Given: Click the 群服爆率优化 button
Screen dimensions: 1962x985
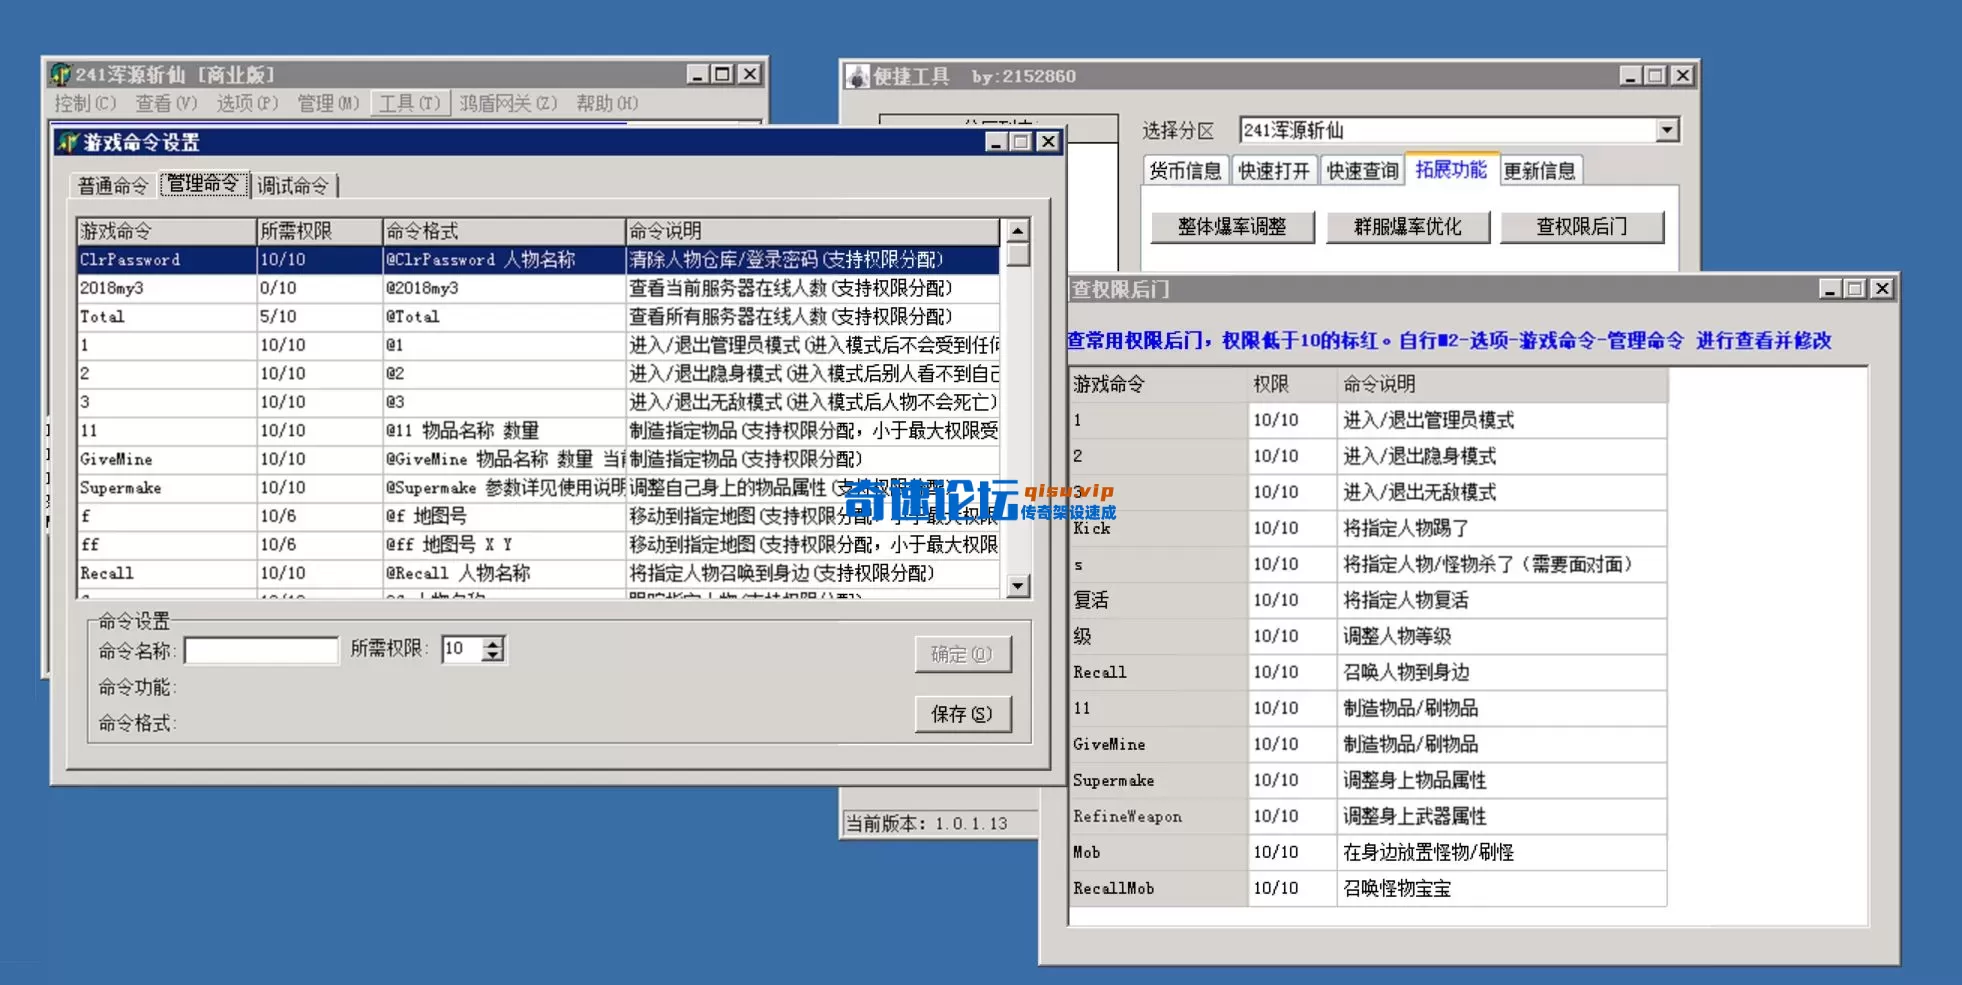Looking at the screenshot, I should (1408, 227).
